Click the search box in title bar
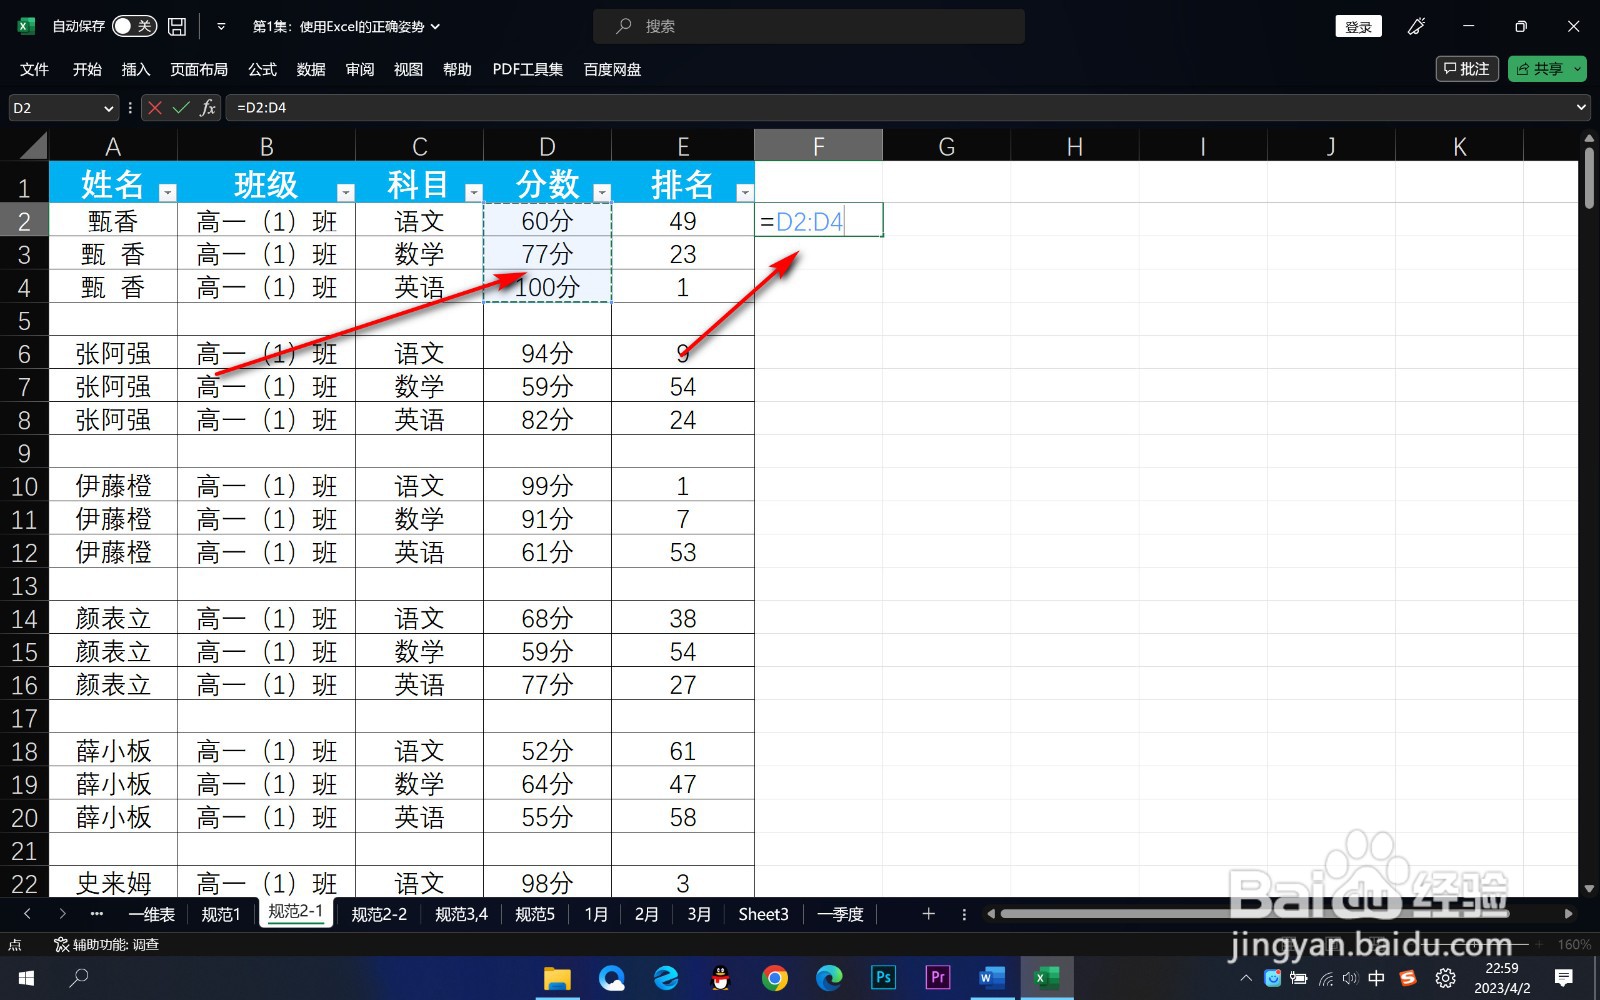The width and height of the screenshot is (1600, 1000). tap(809, 26)
